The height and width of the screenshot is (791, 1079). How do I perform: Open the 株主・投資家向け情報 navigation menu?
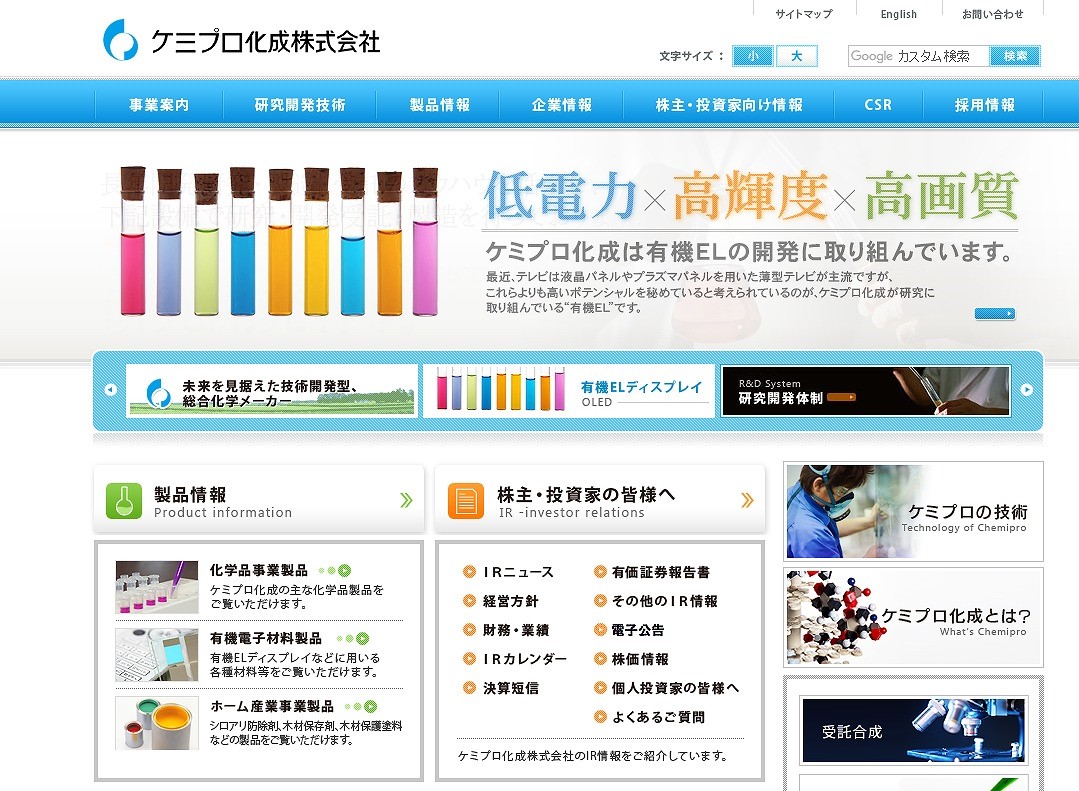click(729, 105)
